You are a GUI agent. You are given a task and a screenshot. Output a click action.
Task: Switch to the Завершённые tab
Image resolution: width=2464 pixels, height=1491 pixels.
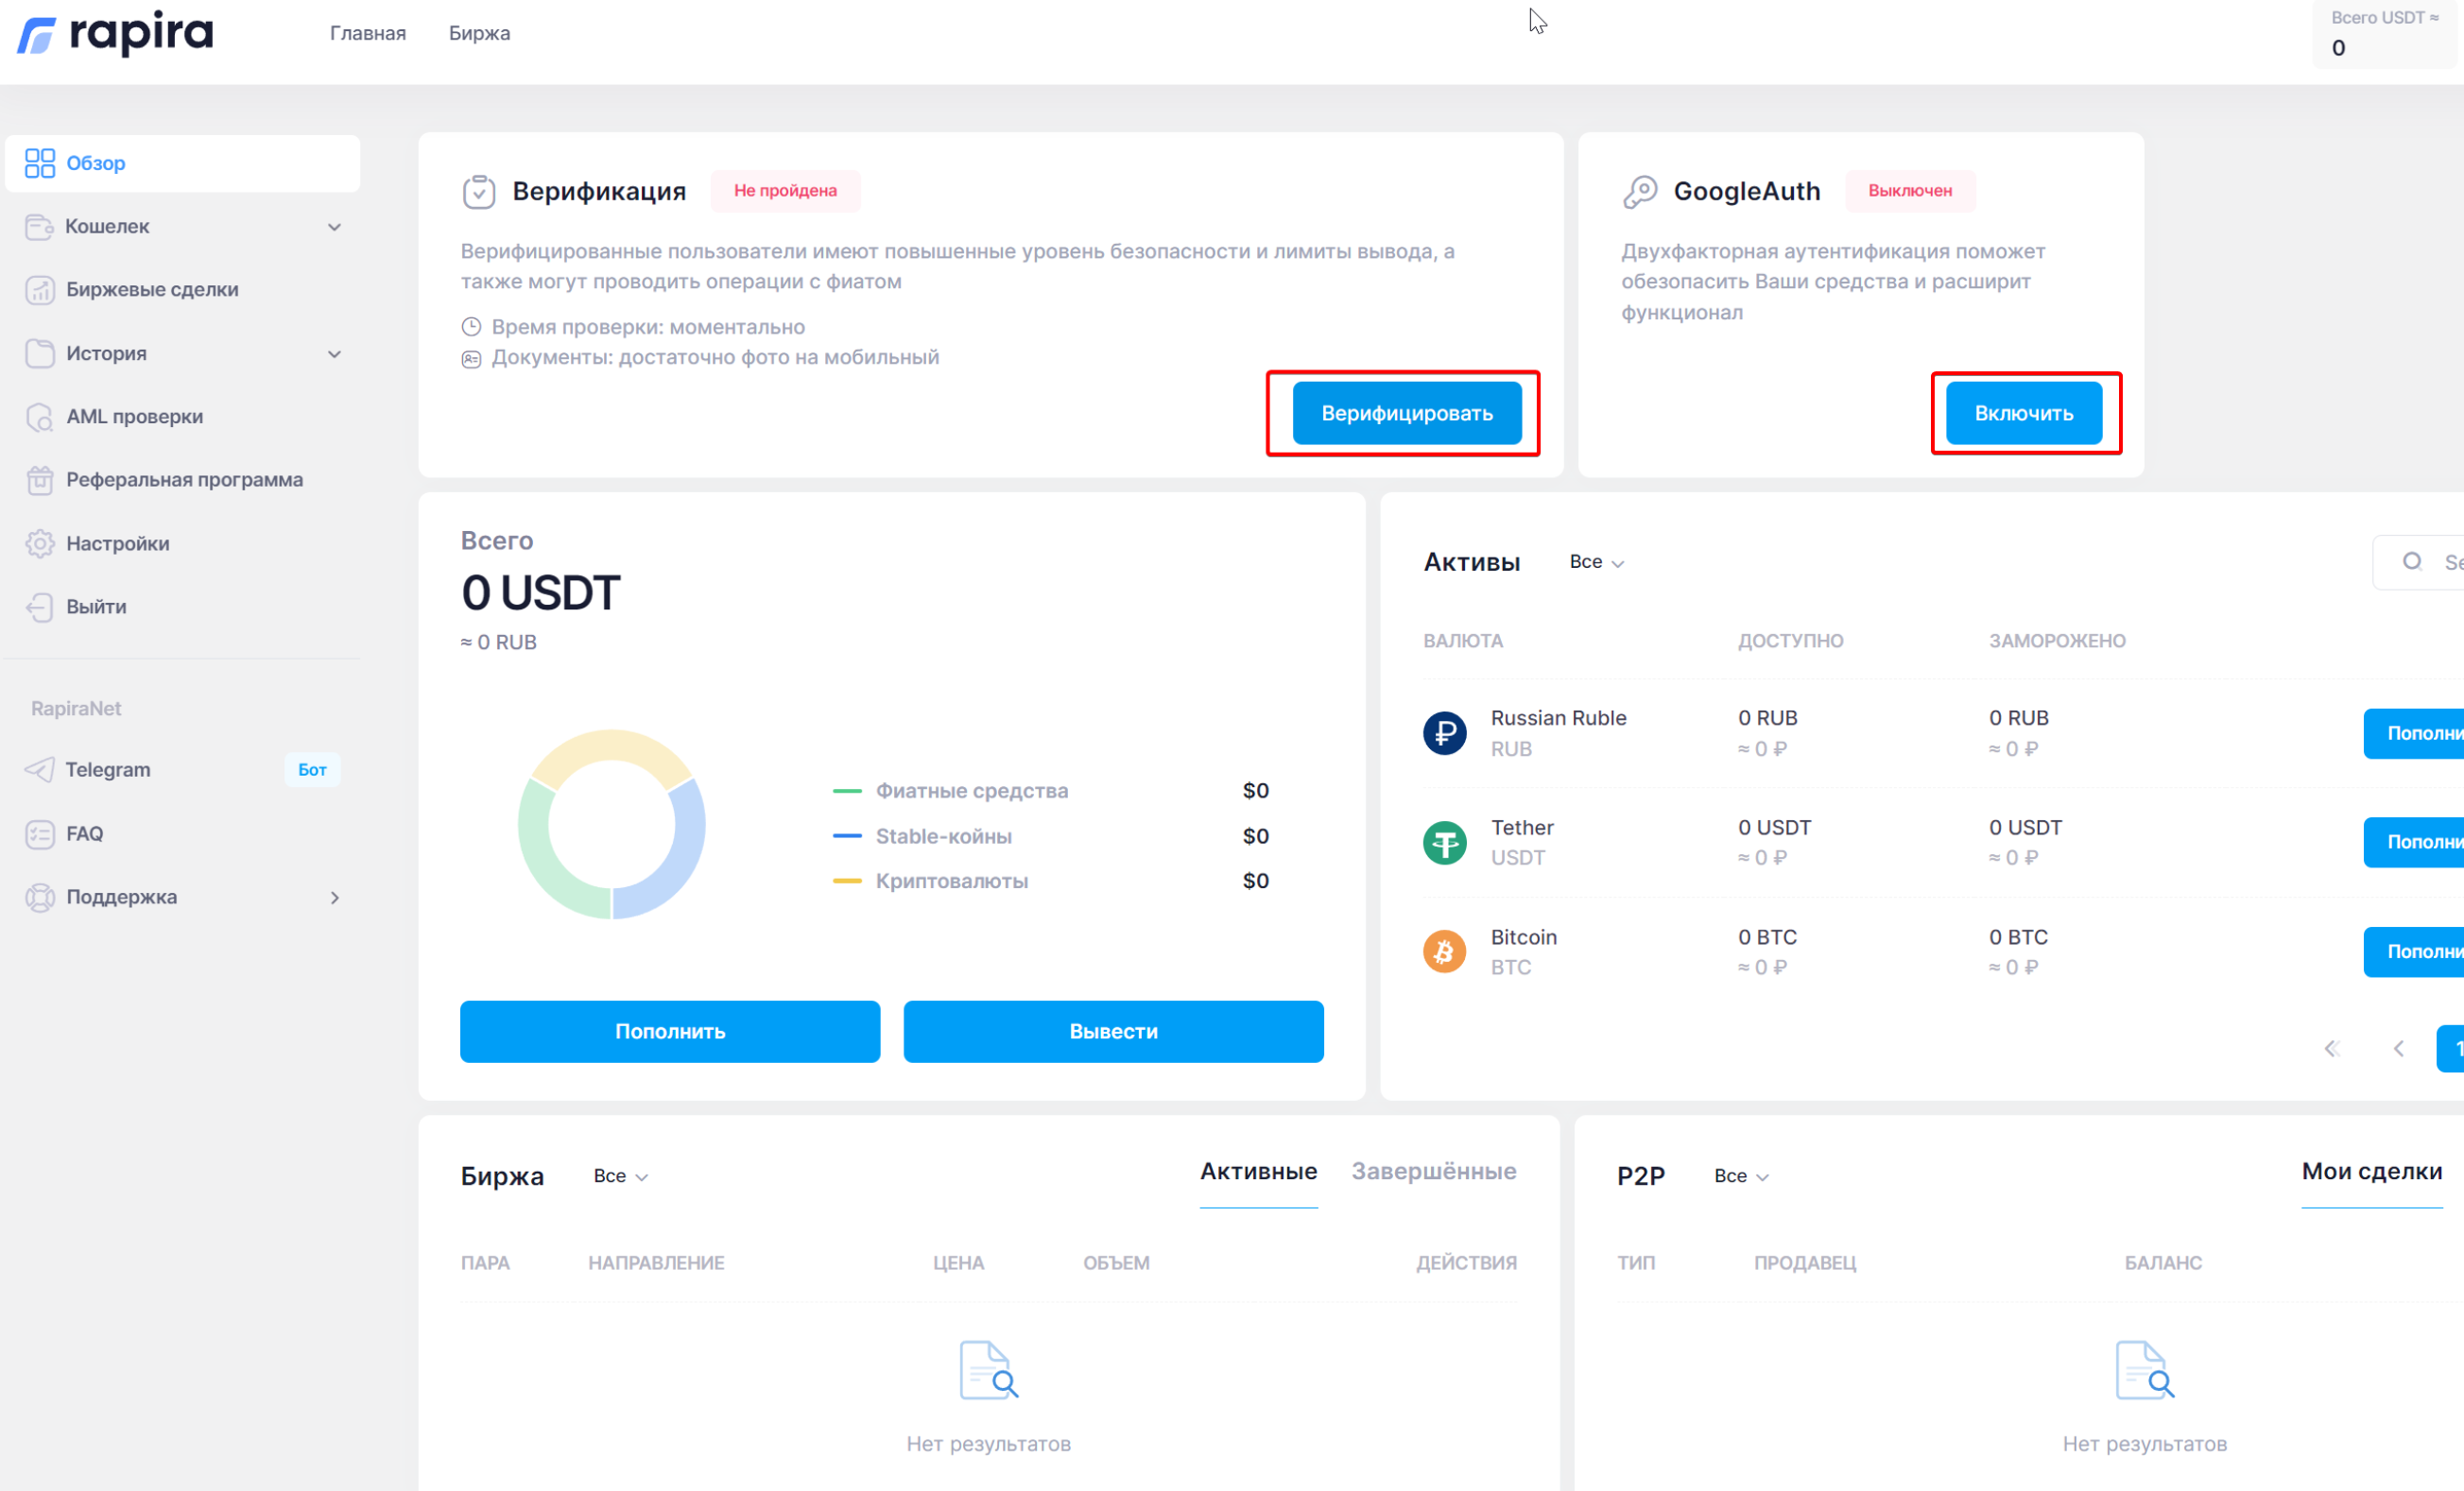[1433, 1171]
